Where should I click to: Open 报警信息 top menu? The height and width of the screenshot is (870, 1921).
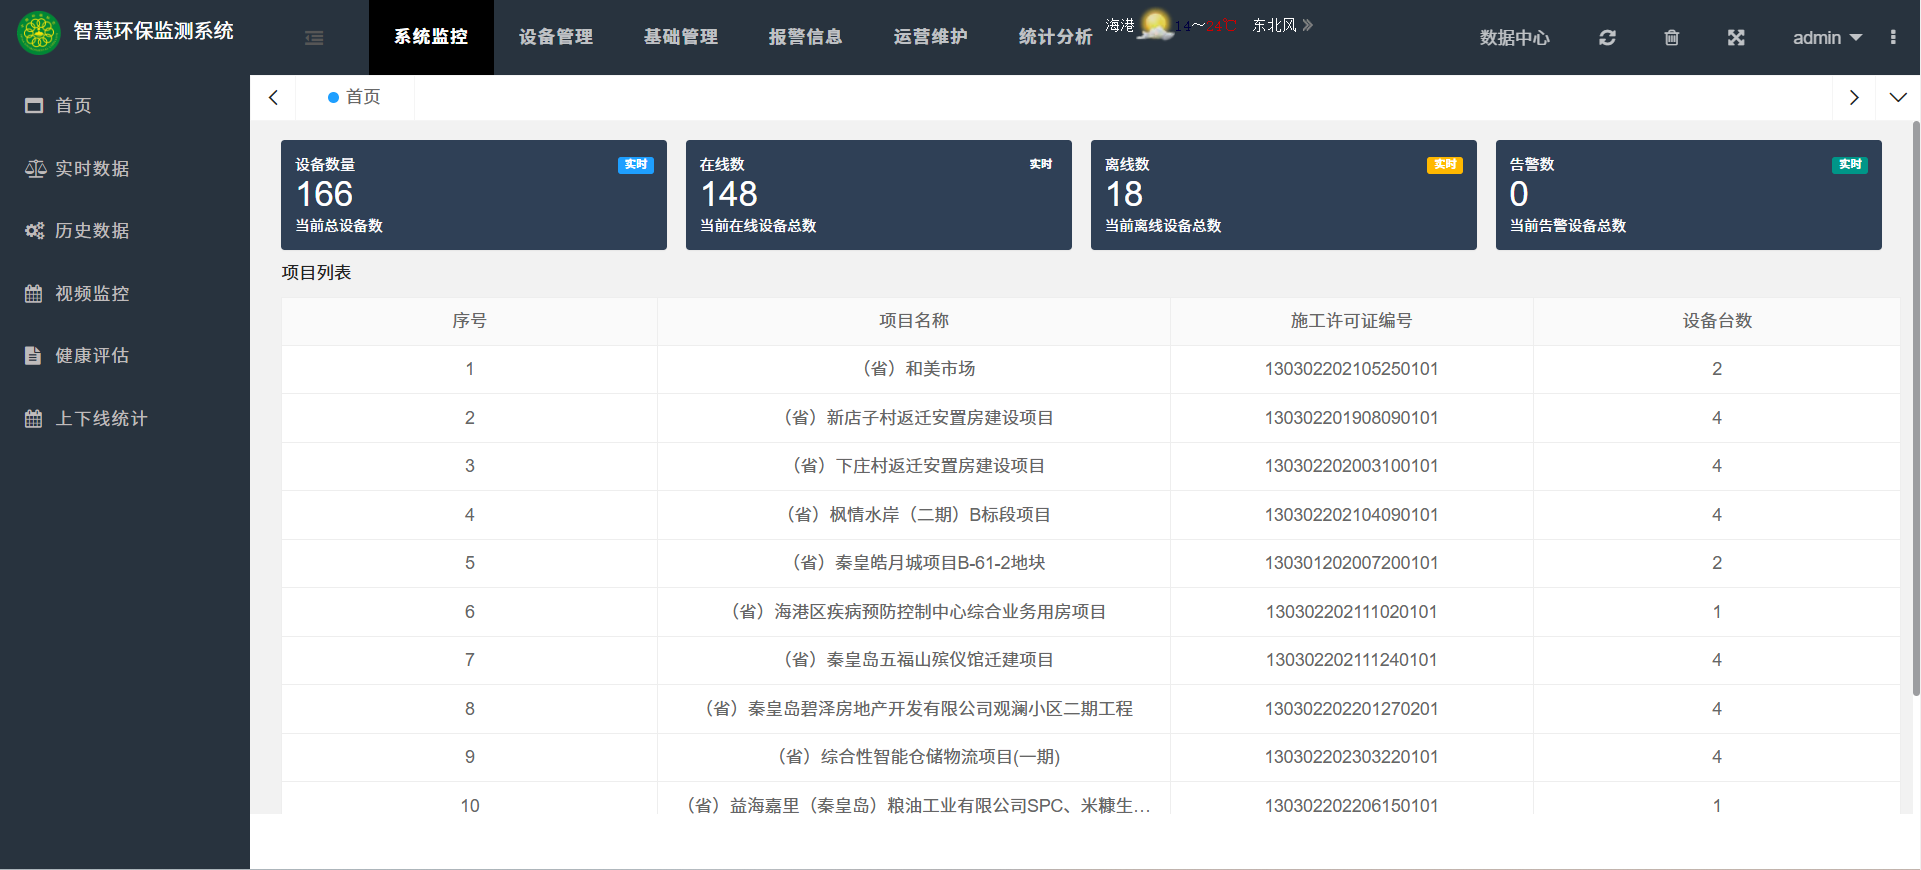(x=805, y=37)
